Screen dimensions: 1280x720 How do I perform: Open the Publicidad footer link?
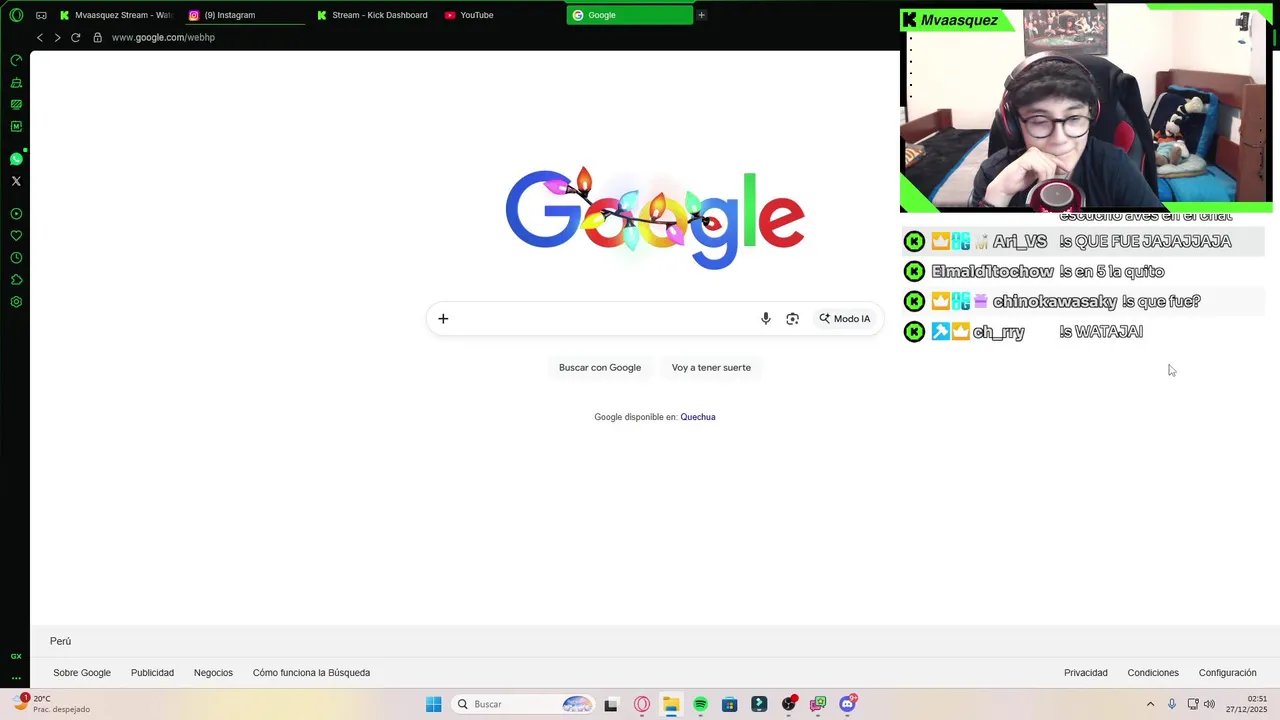click(152, 673)
